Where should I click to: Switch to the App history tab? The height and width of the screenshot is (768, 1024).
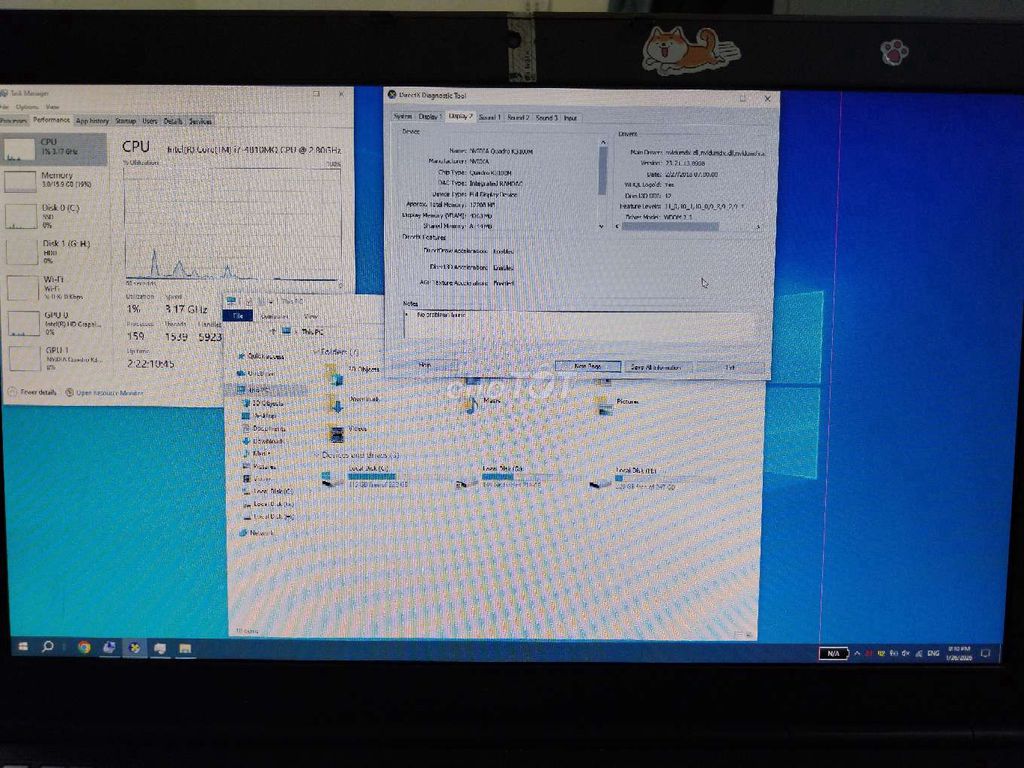coord(92,122)
